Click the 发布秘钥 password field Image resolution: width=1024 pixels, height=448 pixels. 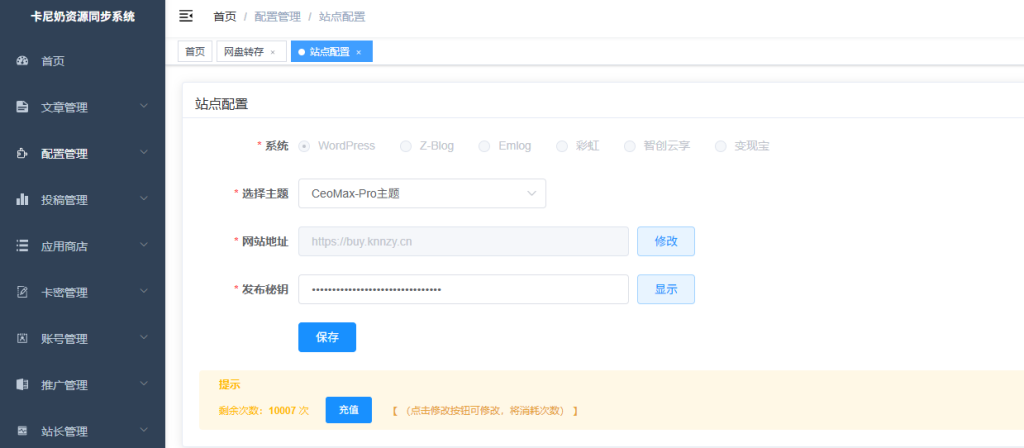(x=463, y=289)
